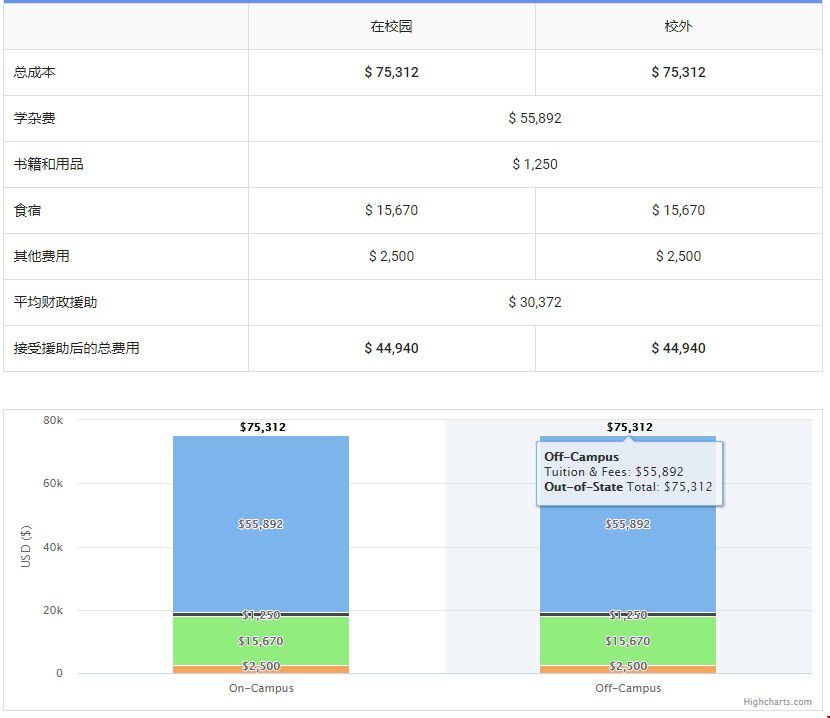
Task: Click the $75,312 total label above Off-Campus bar
Action: pyautogui.click(x=629, y=427)
